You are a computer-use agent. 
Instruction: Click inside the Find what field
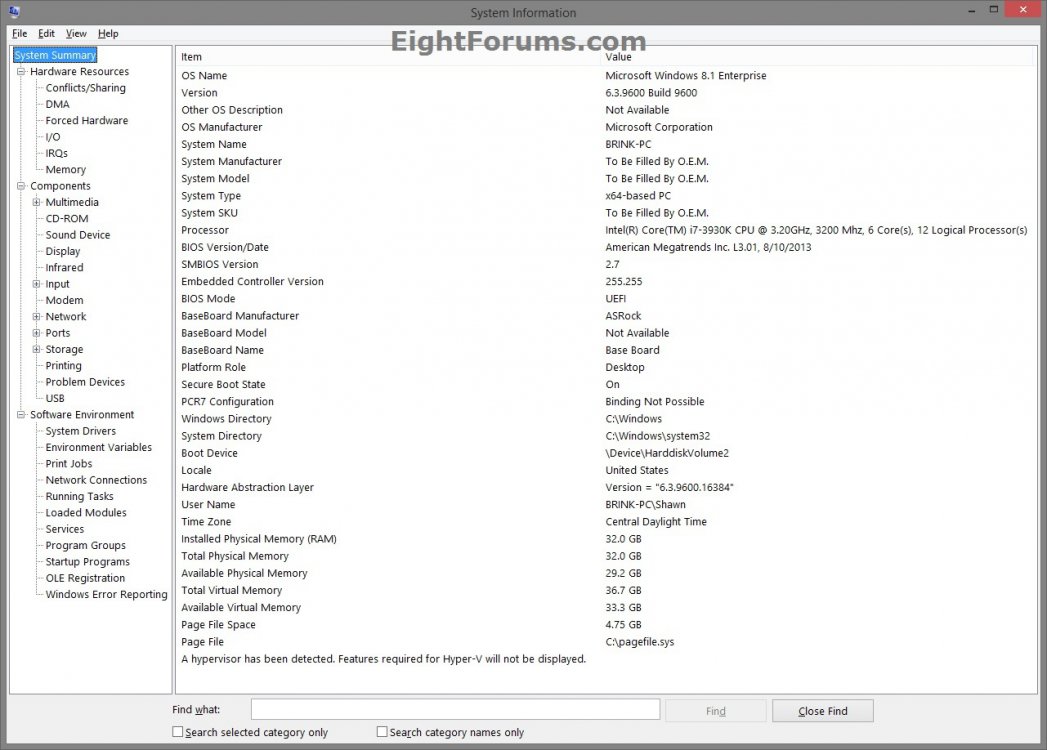pyautogui.click(x=455, y=709)
